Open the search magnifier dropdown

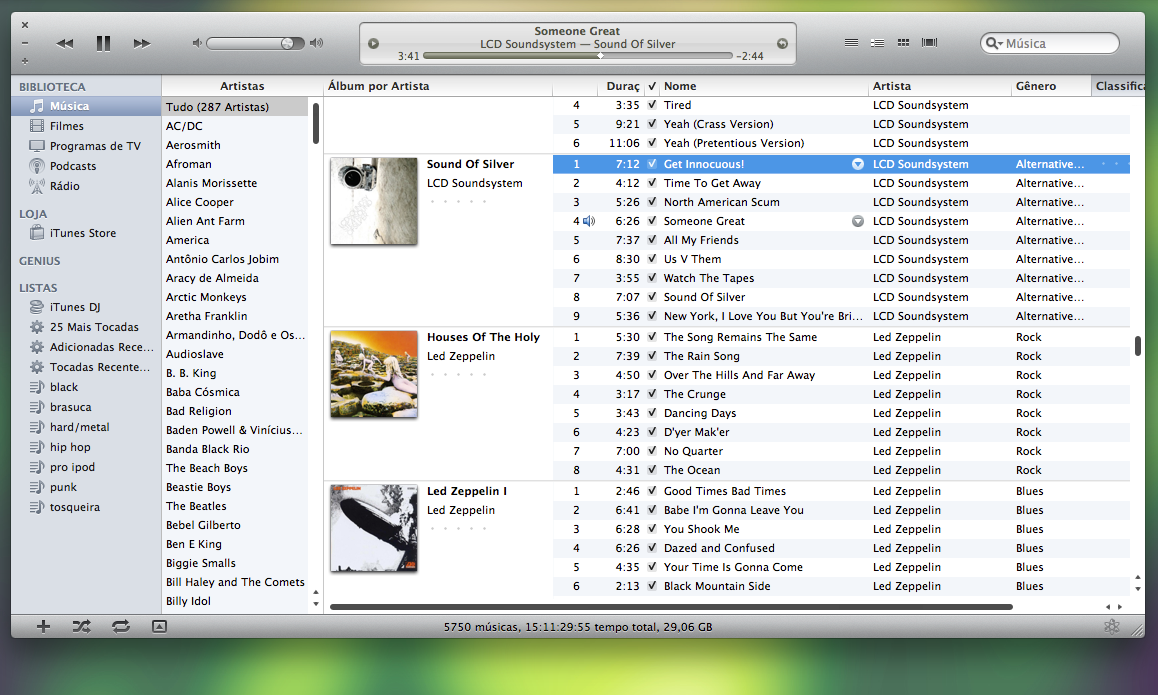click(995, 44)
